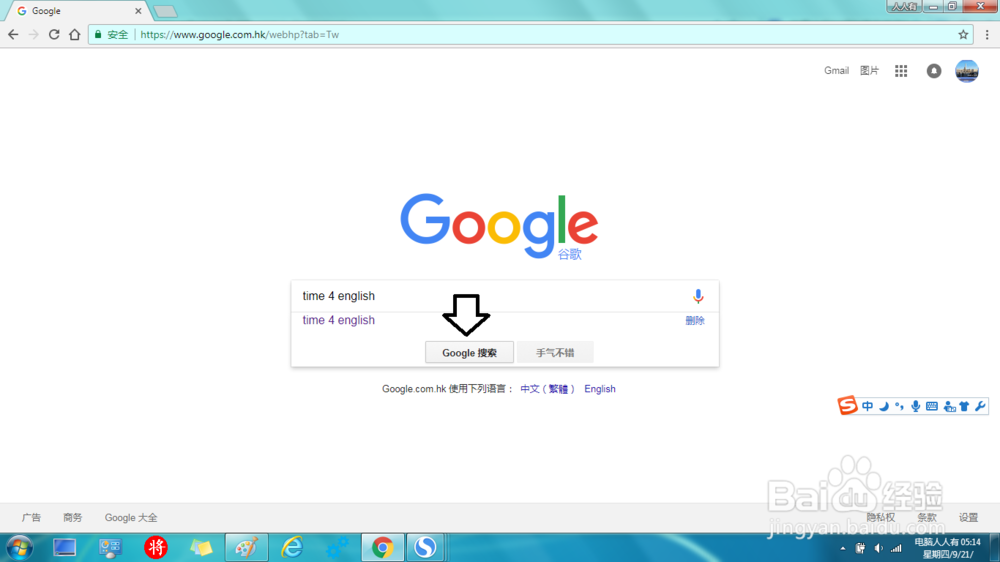Open Sogou account login icon
This screenshot has width=1000, height=562.
(x=950, y=406)
